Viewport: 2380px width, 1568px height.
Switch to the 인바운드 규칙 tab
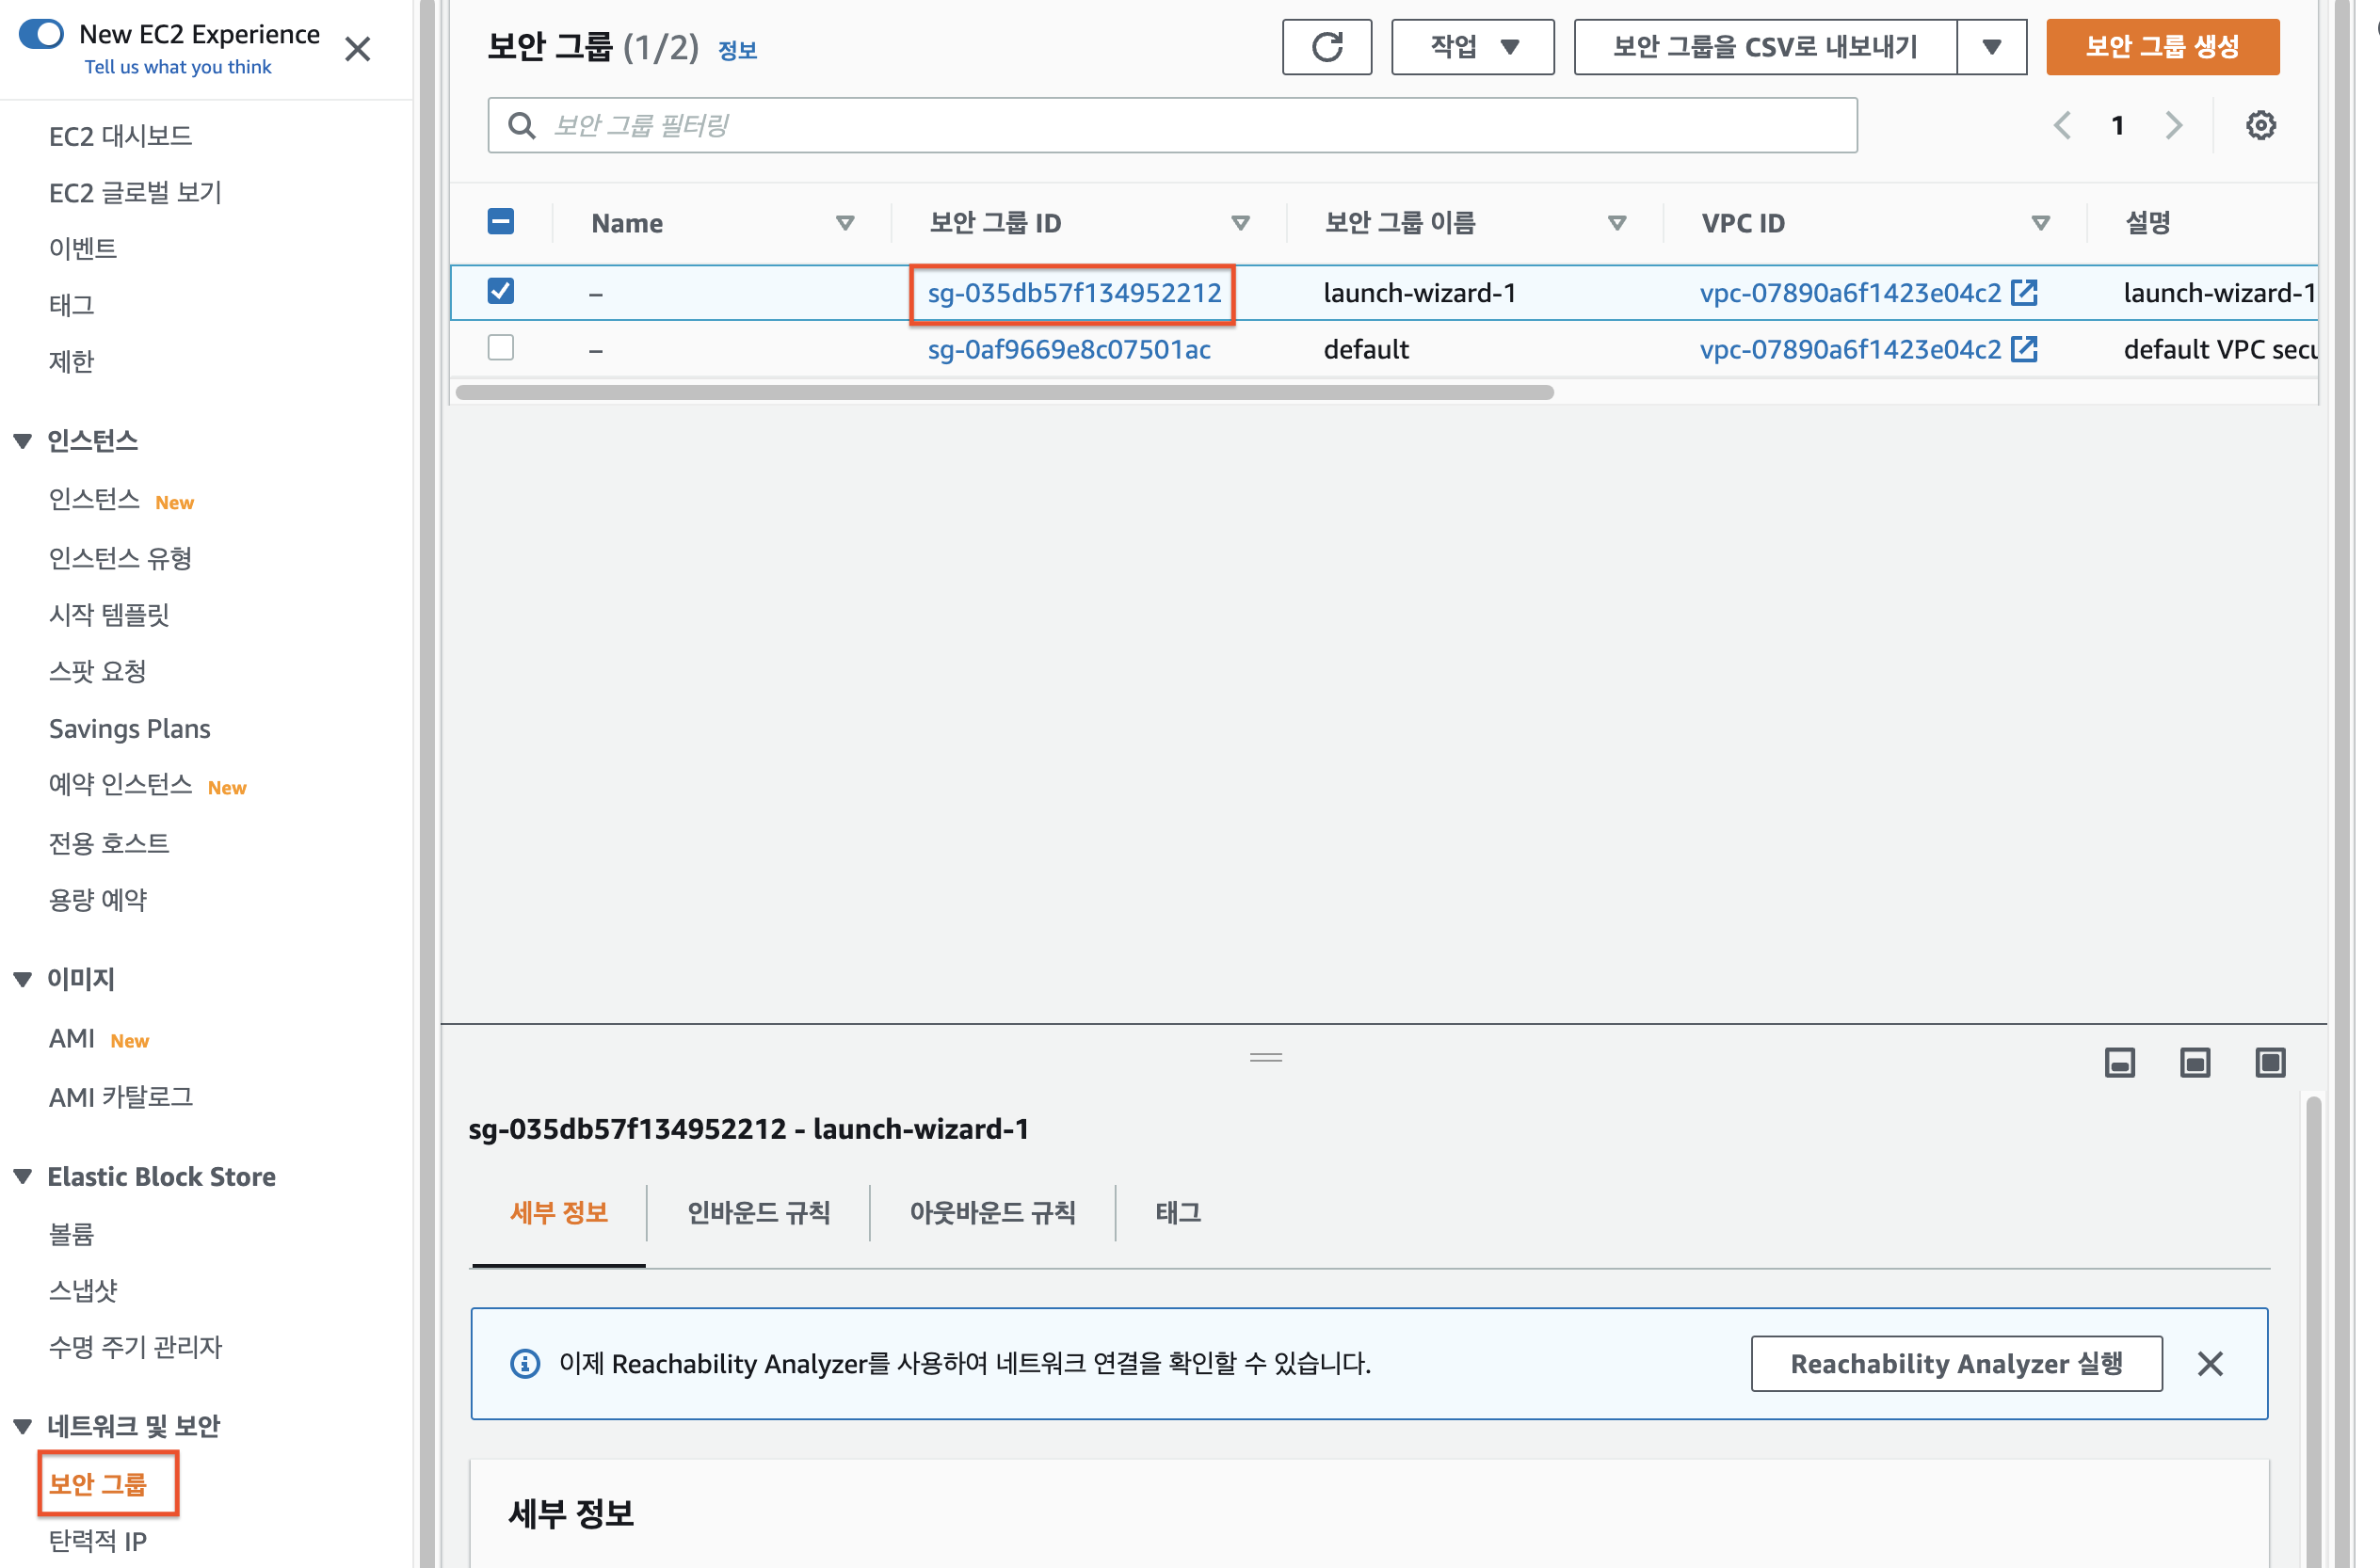(x=758, y=1213)
